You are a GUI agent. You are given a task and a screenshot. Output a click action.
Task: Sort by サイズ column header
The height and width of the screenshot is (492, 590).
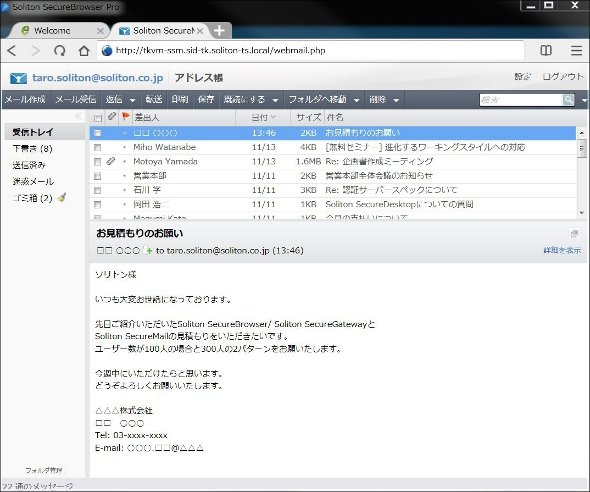tap(308, 117)
